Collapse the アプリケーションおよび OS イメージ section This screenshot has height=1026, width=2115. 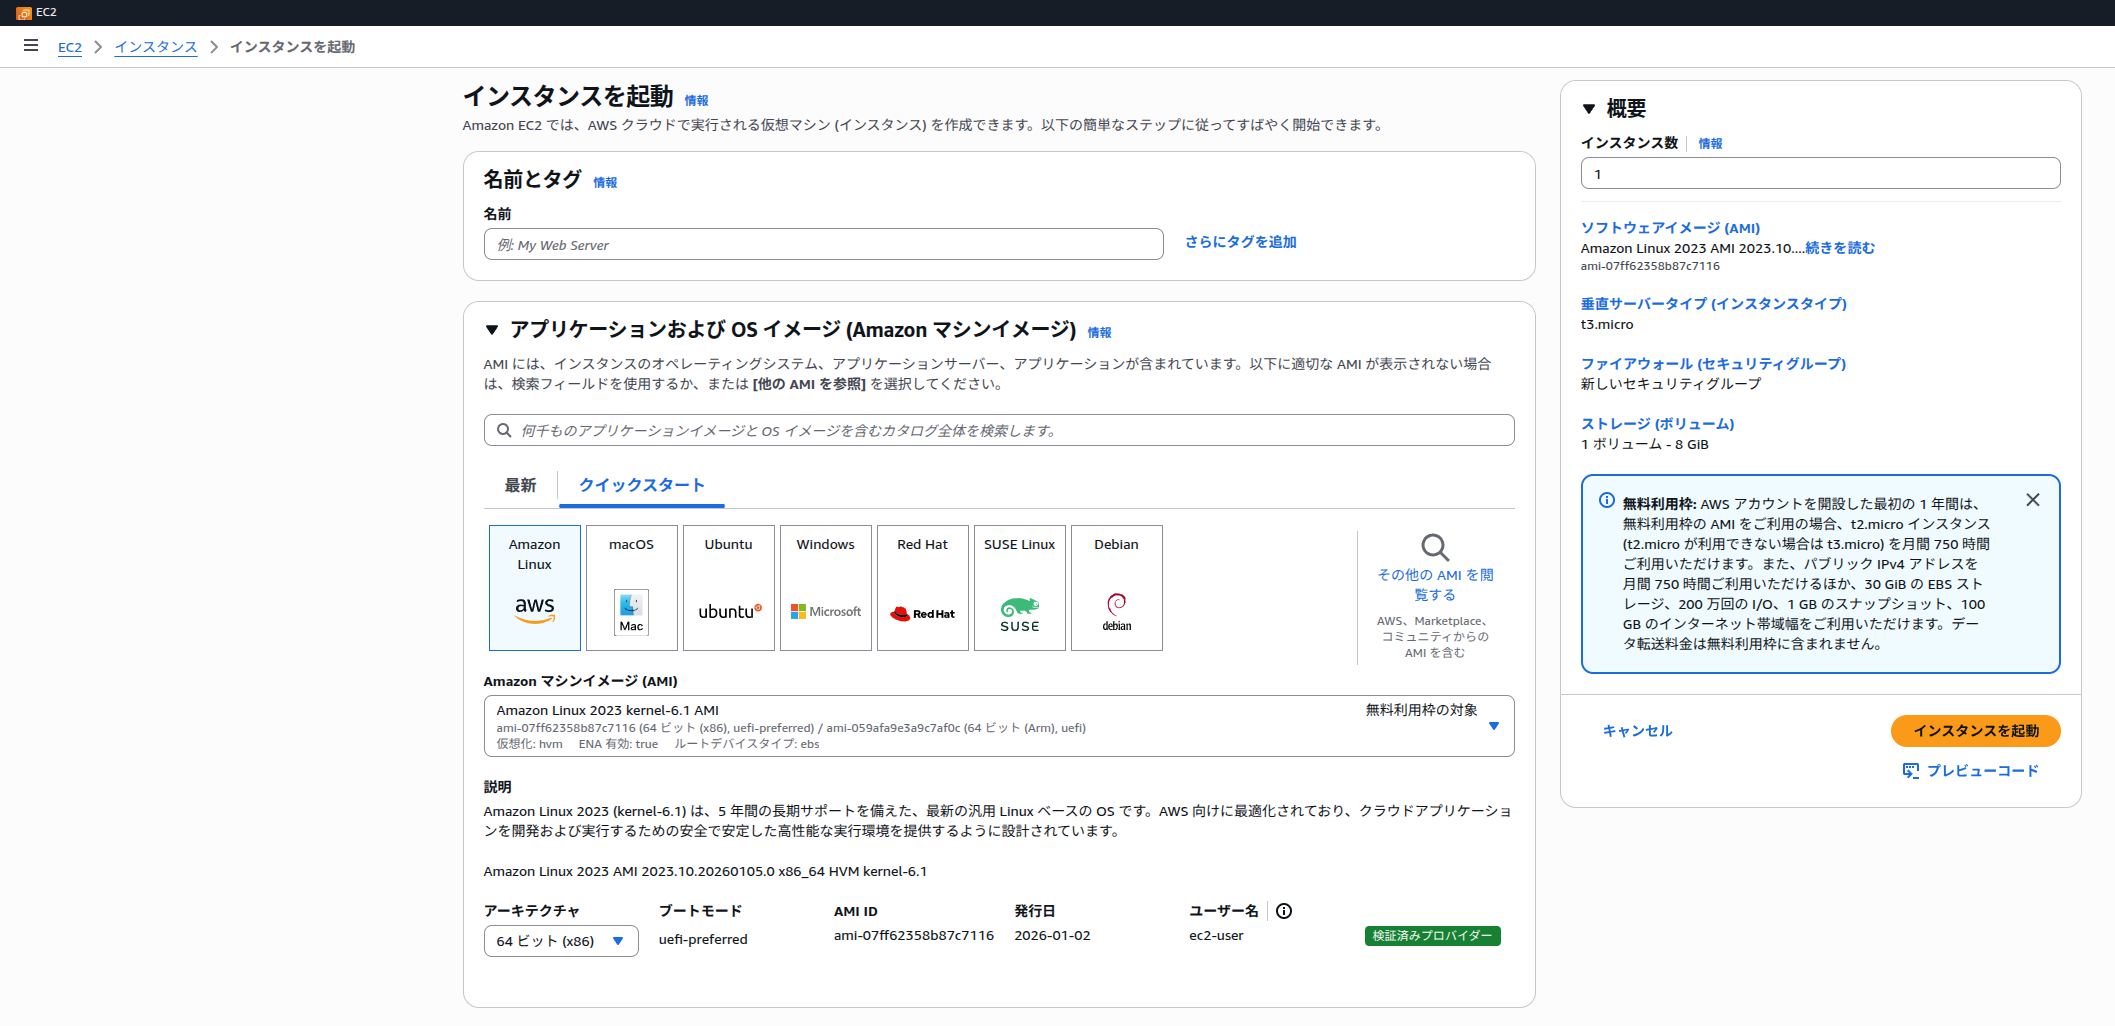coord(491,330)
